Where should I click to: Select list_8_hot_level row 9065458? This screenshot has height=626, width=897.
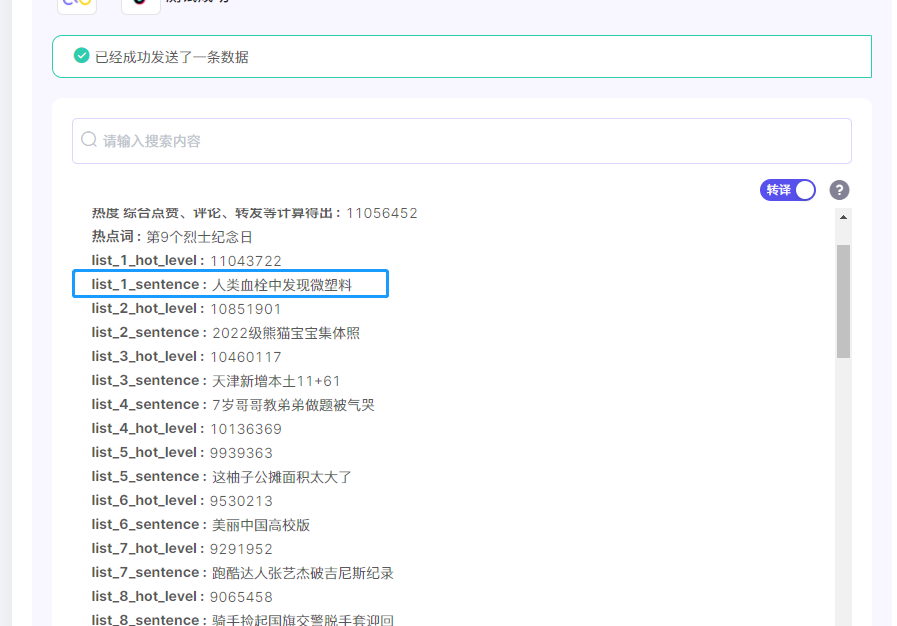click(x=182, y=597)
